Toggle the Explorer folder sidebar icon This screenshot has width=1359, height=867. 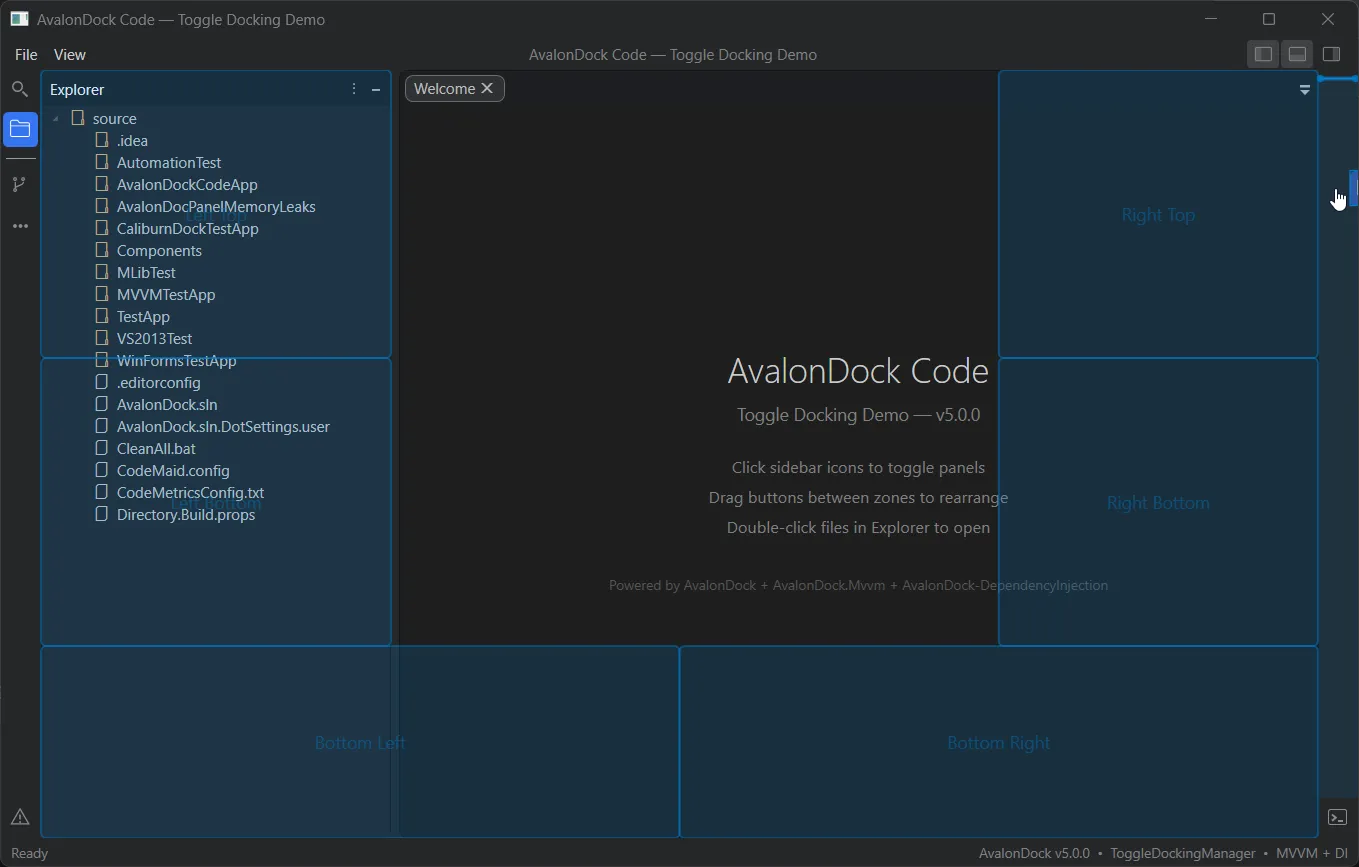tap(20, 129)
